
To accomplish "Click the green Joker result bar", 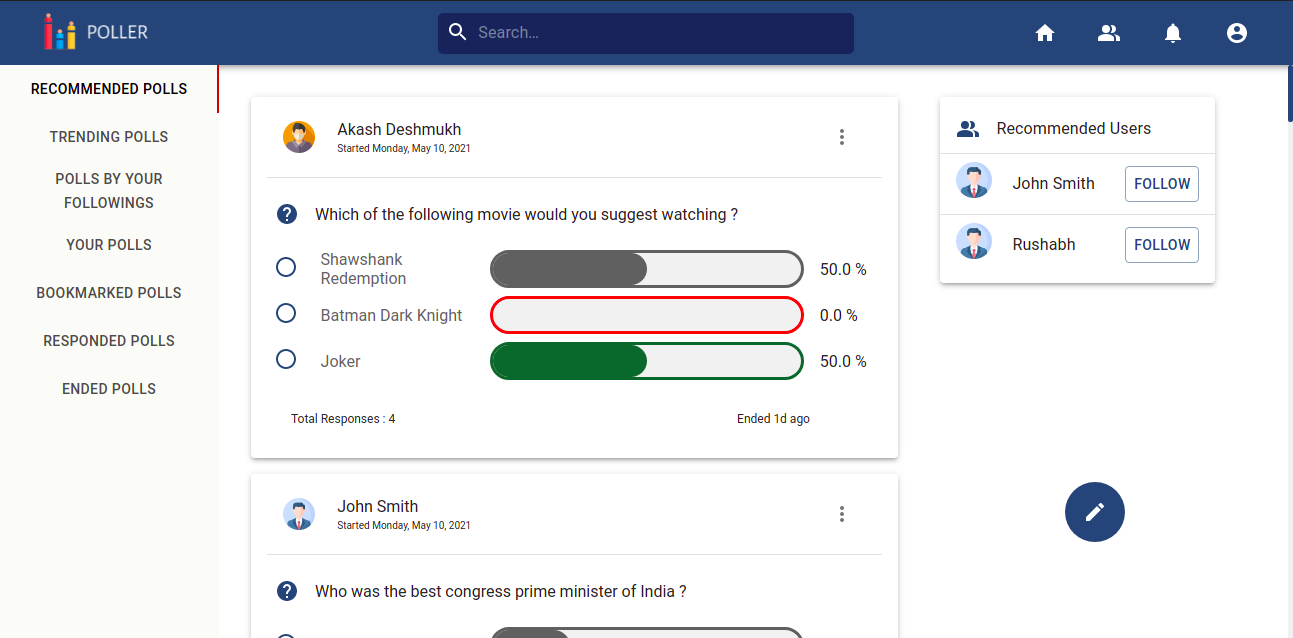I will tap(647, 361).
